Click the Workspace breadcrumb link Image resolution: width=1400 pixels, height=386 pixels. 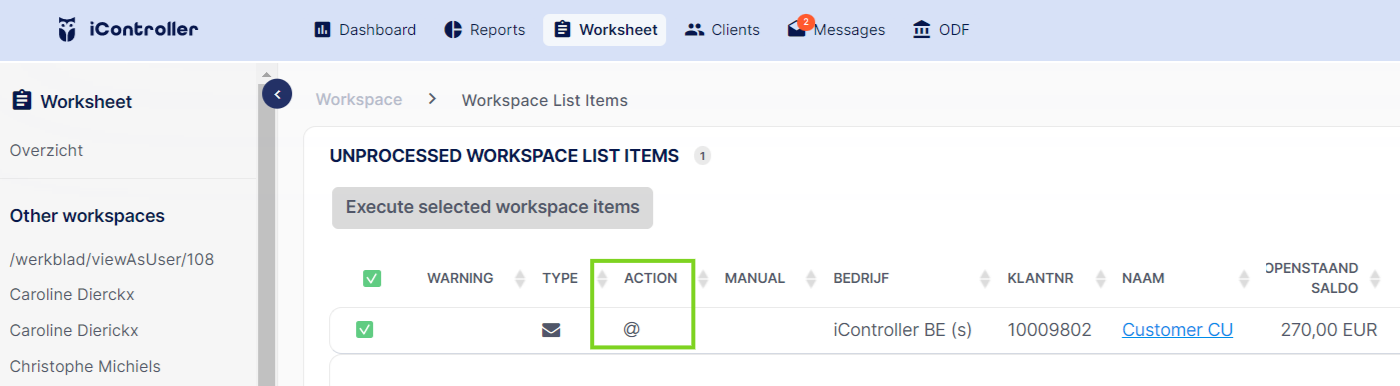[x=359, y=100]
